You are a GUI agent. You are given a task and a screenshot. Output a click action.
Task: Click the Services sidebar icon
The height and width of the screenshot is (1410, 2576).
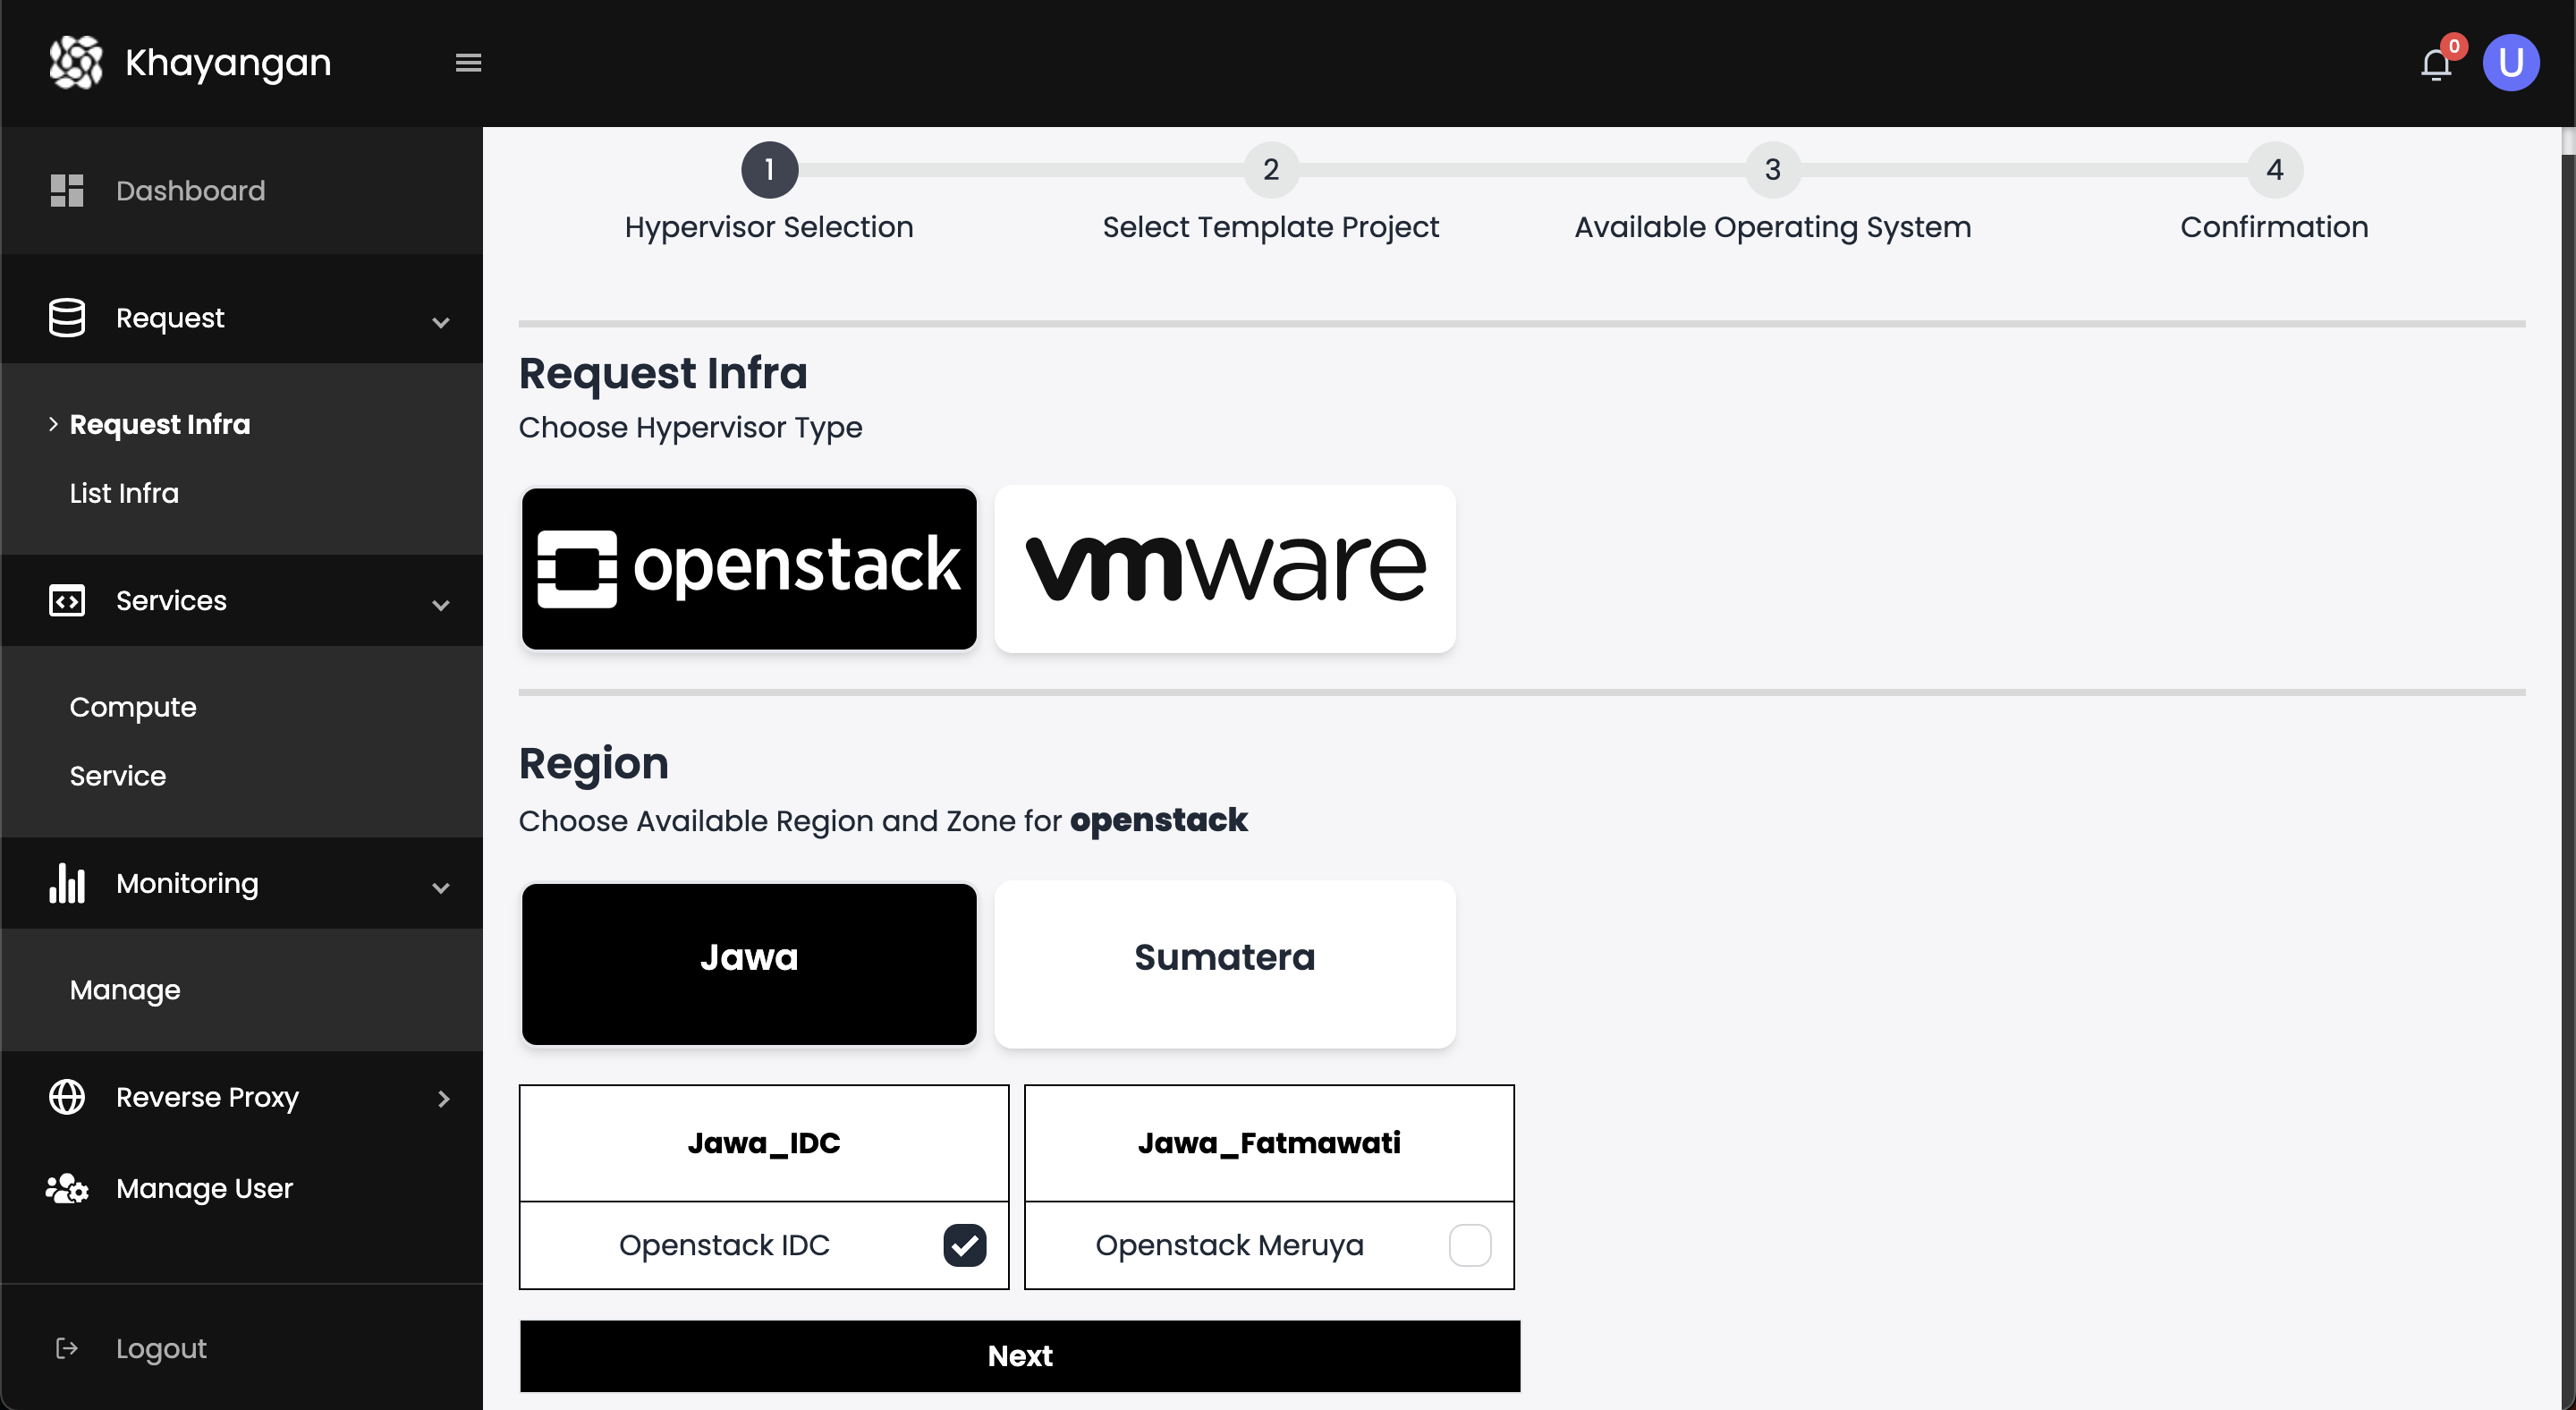(x=66, y=601)
